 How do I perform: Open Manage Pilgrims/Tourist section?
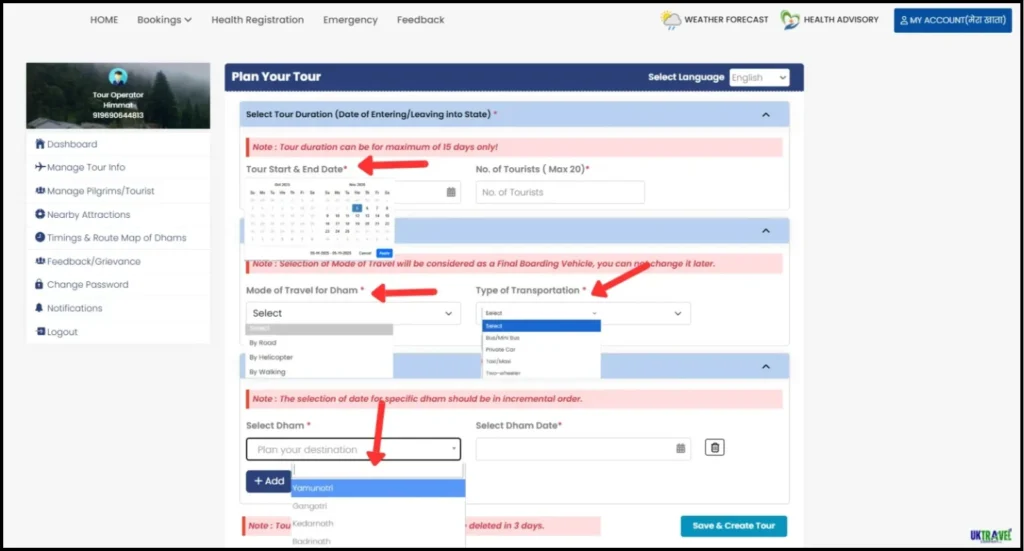pyautogui.click(x=101, y=191)
